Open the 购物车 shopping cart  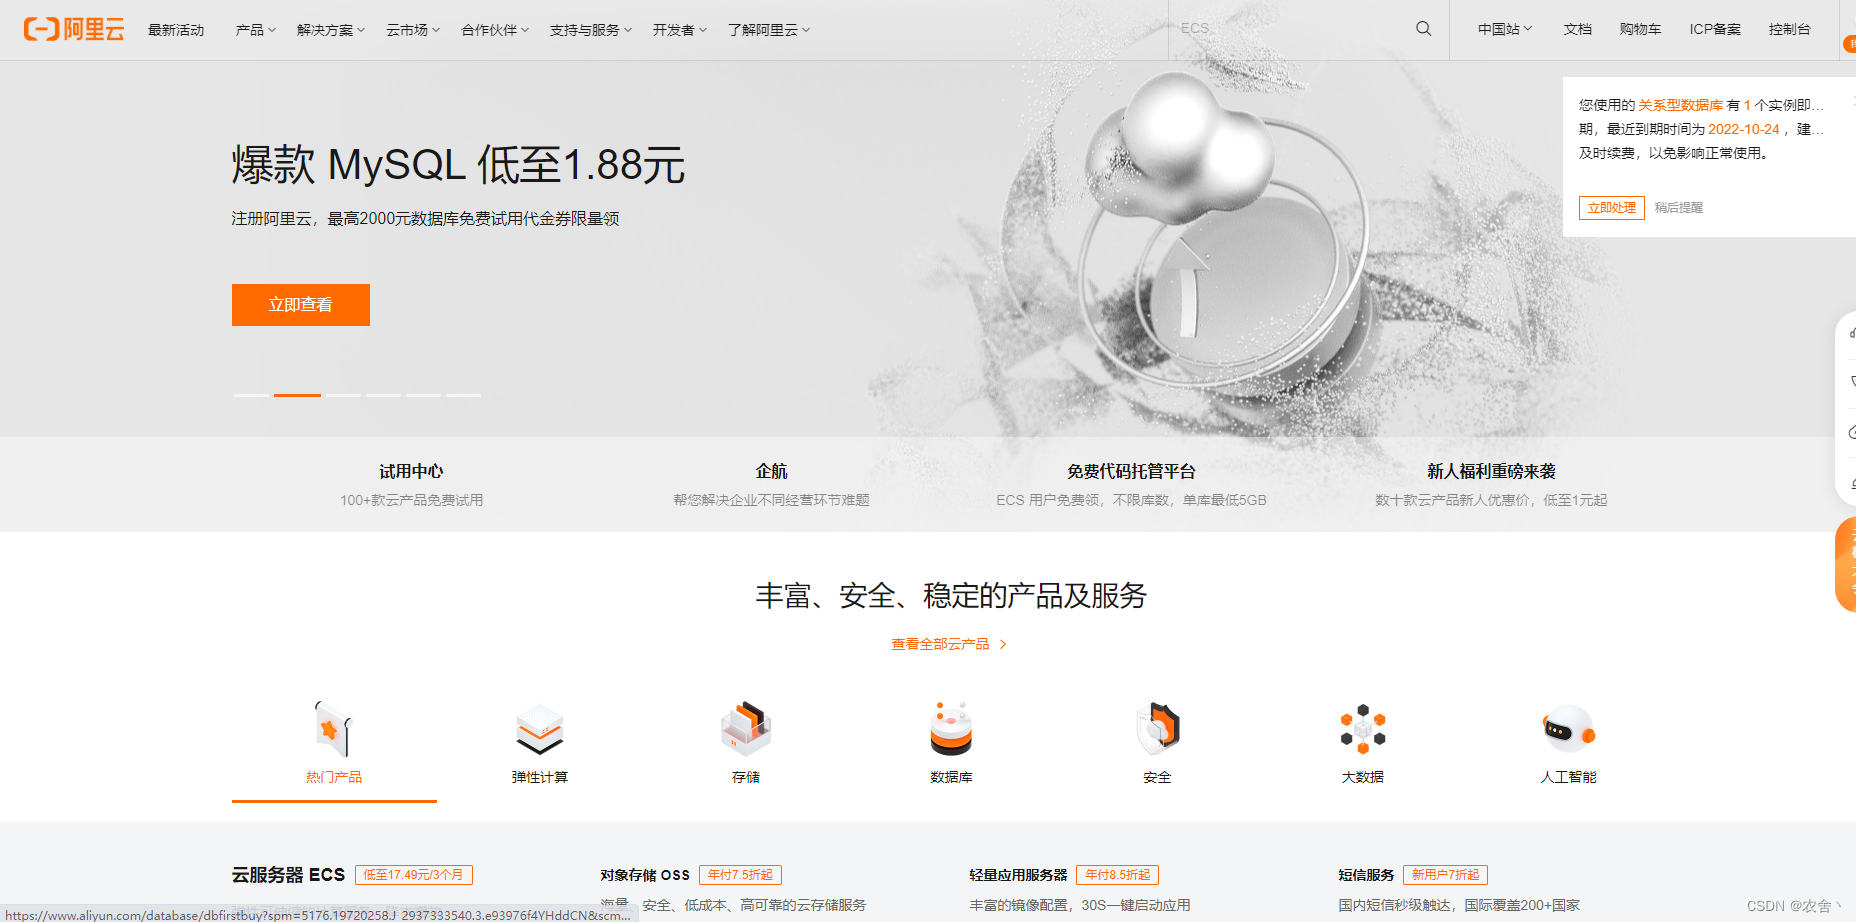tap(1640, 29)
